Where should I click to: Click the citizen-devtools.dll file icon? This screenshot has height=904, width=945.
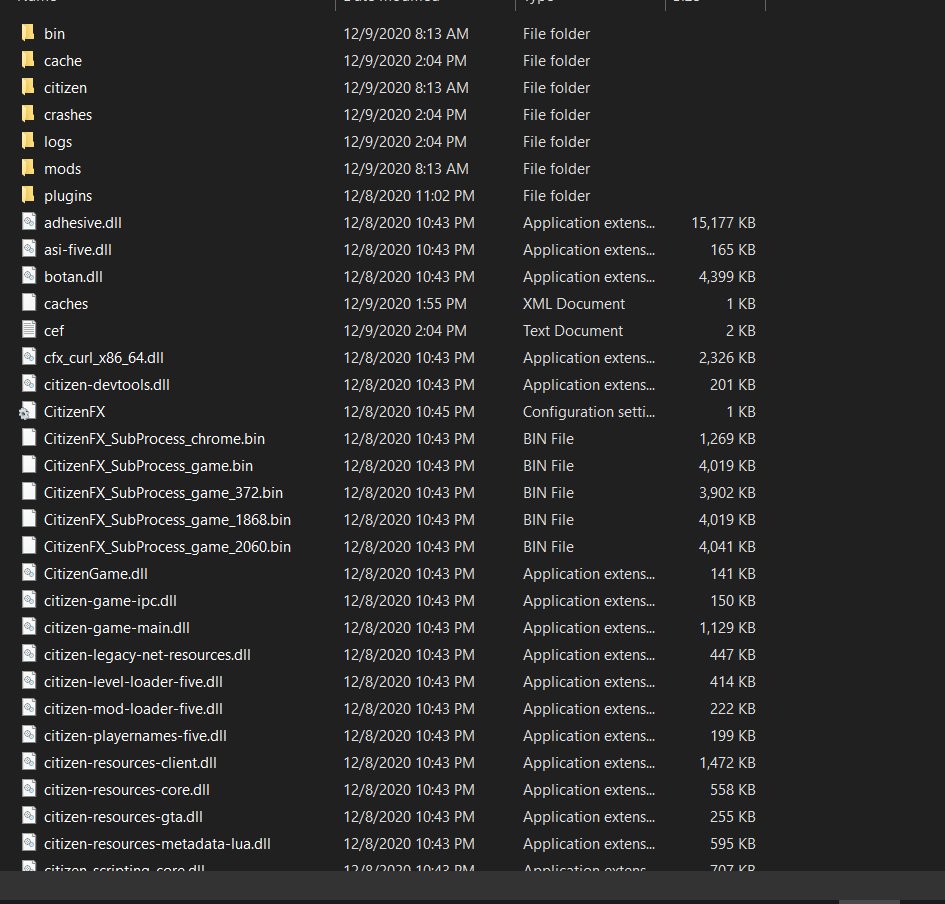coord(28,384)
